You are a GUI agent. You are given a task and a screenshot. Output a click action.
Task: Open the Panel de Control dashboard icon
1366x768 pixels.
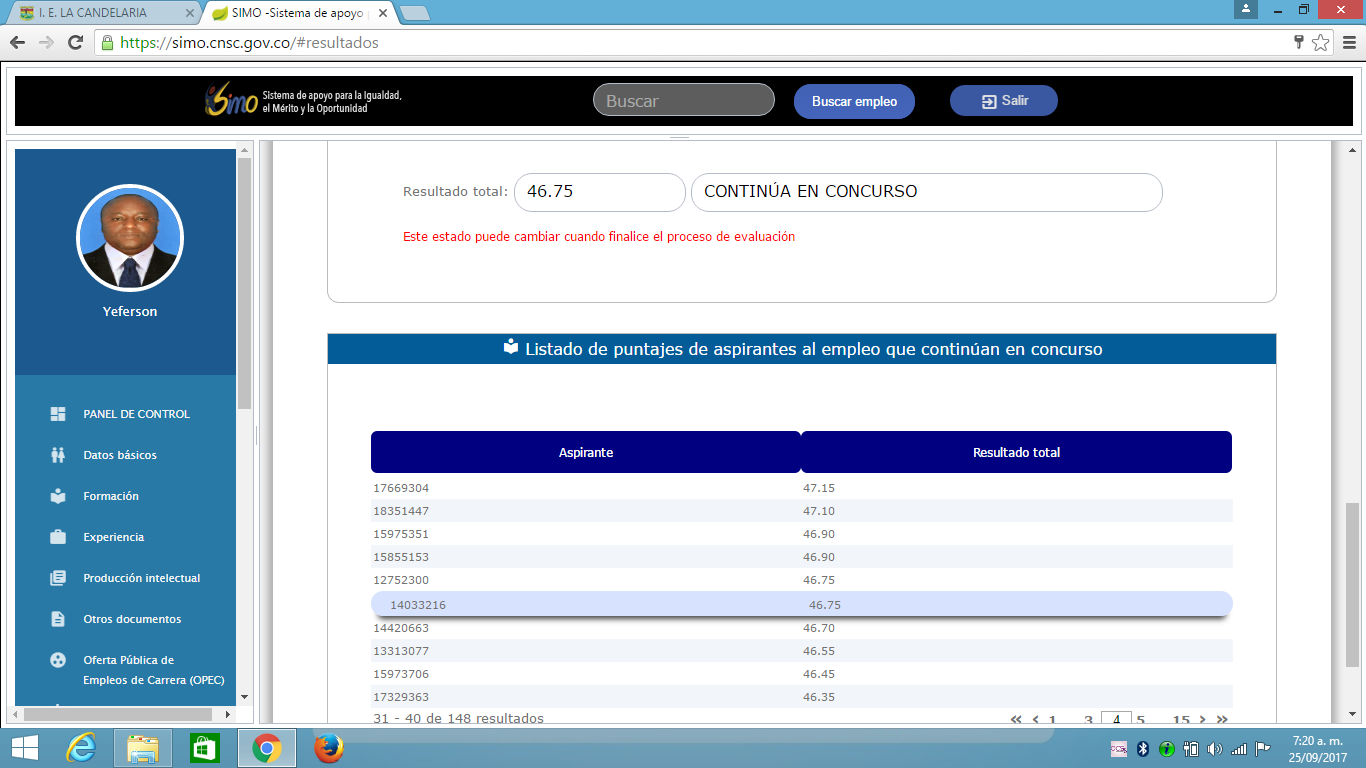coord(58,414)
